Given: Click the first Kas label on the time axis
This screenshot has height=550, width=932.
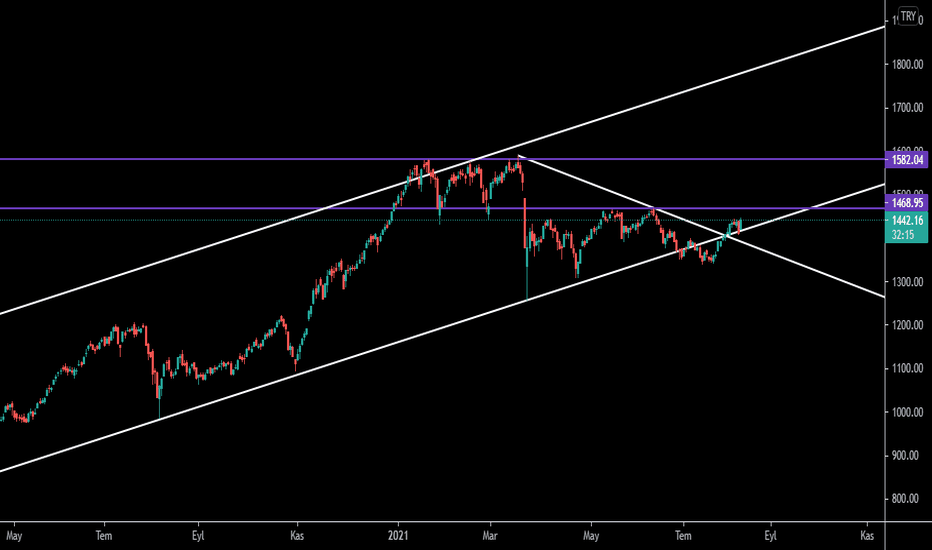Looking at the screenshot, I should (297, 536).
